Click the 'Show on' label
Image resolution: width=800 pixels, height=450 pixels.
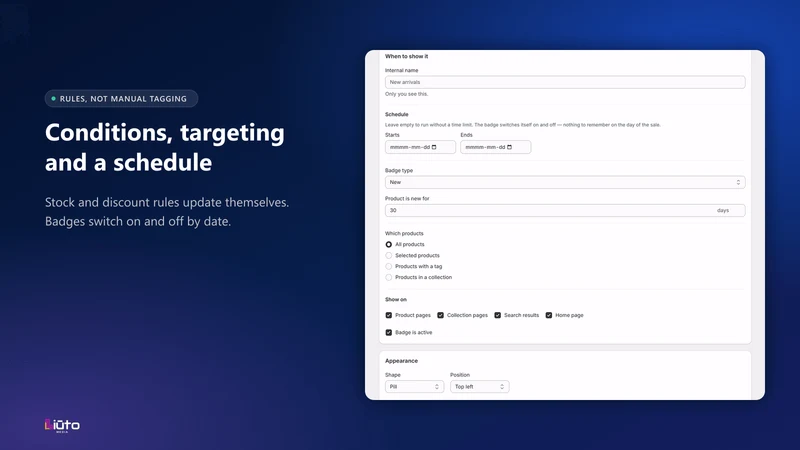pyautogui.click(x=395, y=299)
